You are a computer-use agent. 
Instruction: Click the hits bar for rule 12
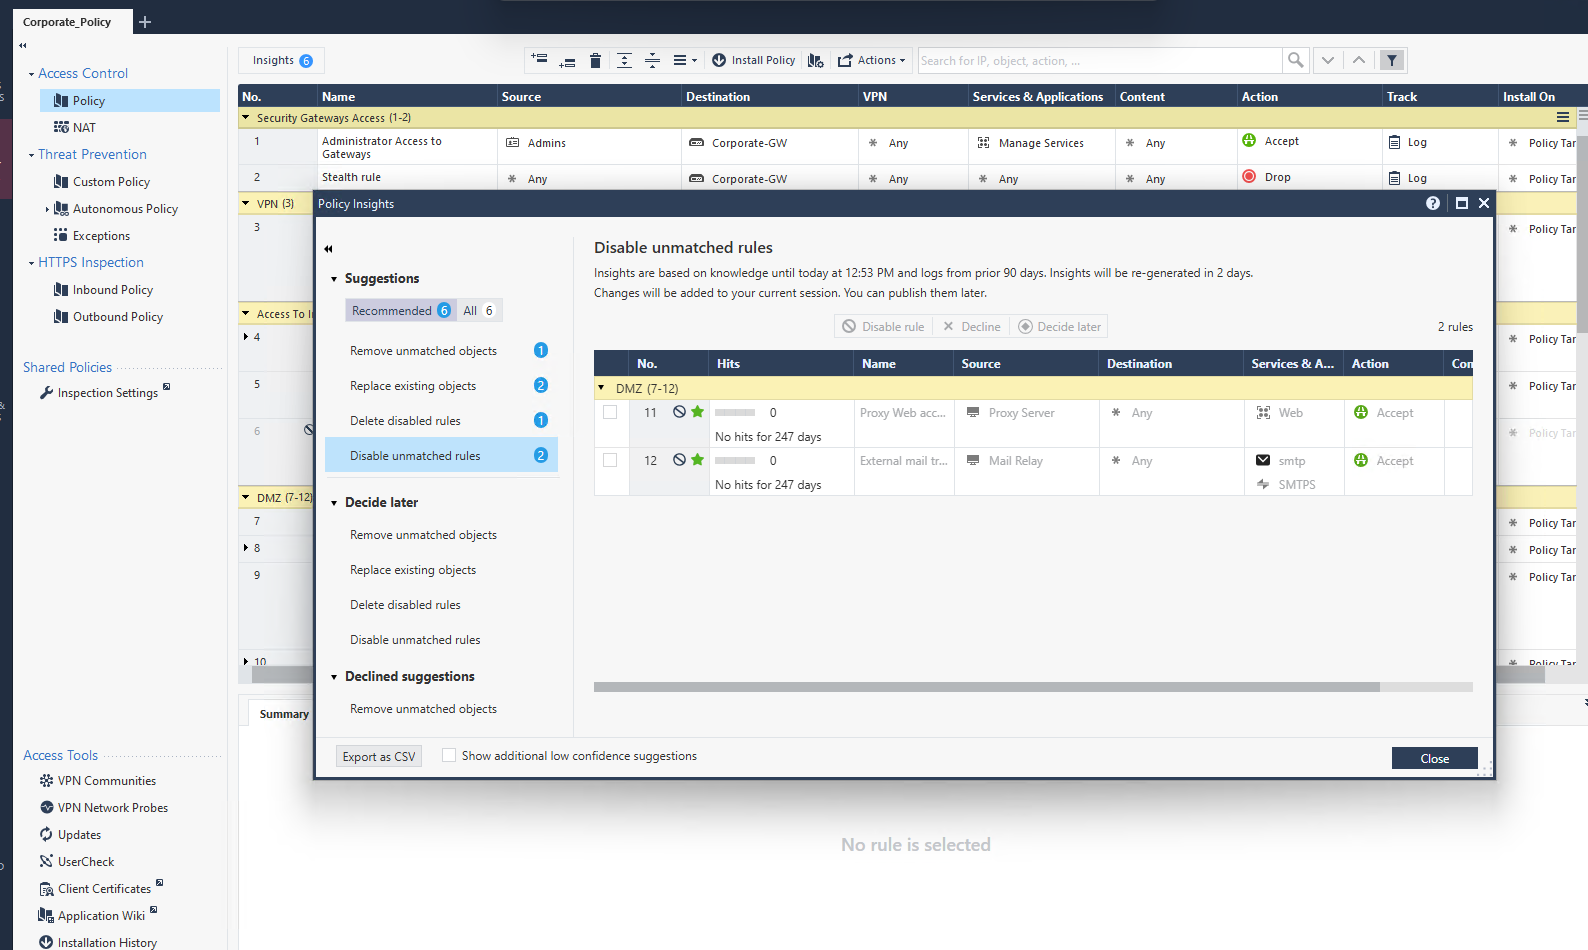tap(735, 460)
